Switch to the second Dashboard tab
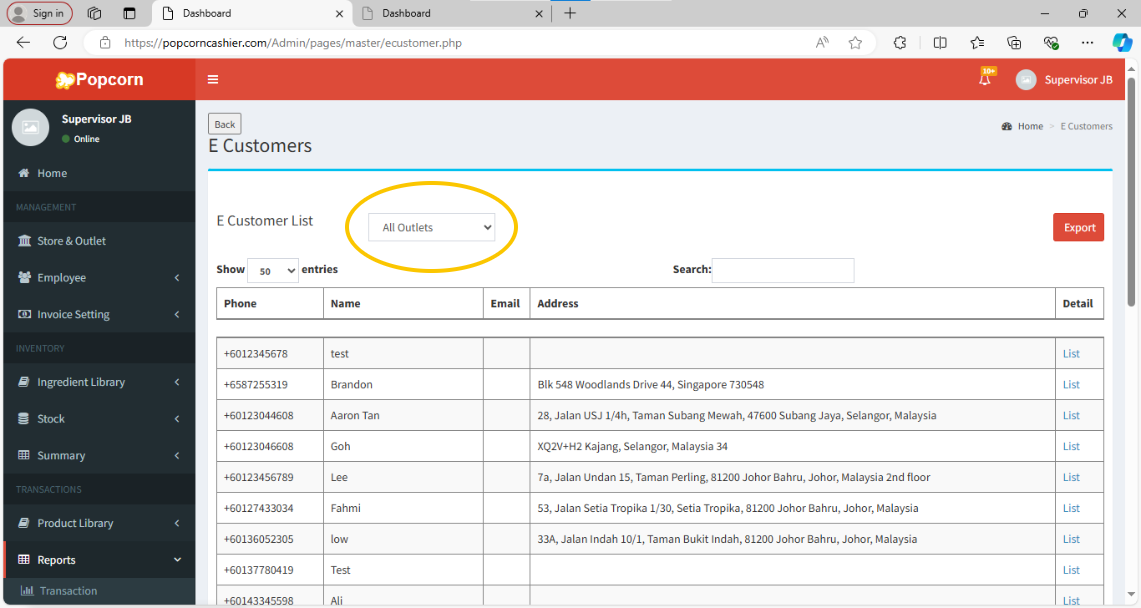Image resolution: width=1141 pixels, height=608 pixels. (x=451, y=13)
